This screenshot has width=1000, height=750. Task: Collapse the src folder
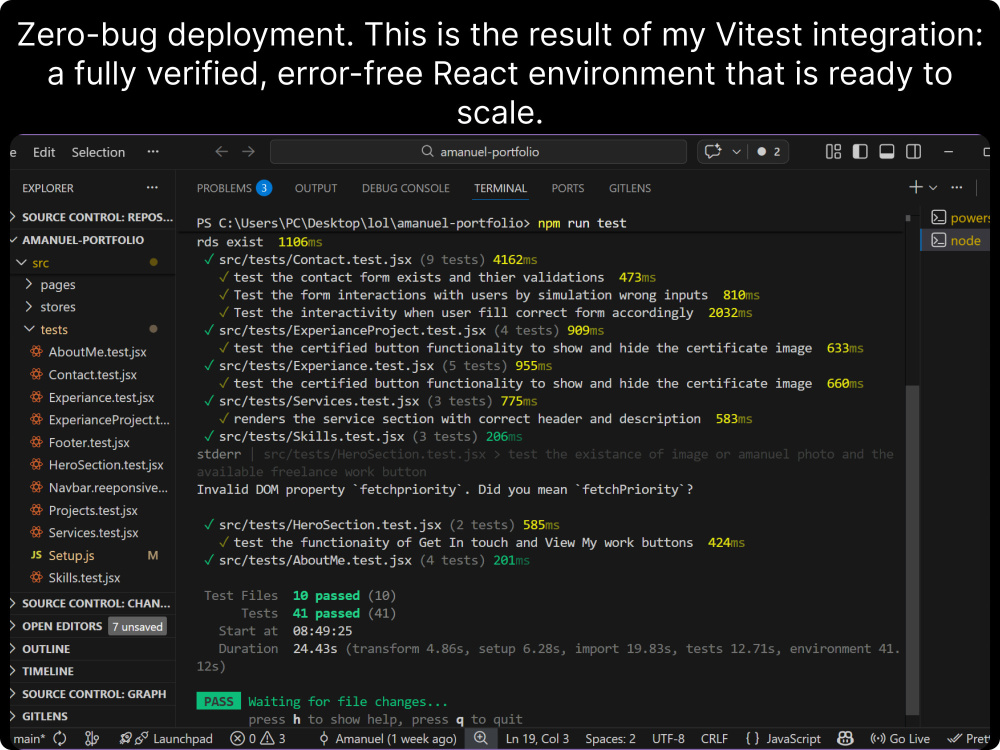point(92,262)
